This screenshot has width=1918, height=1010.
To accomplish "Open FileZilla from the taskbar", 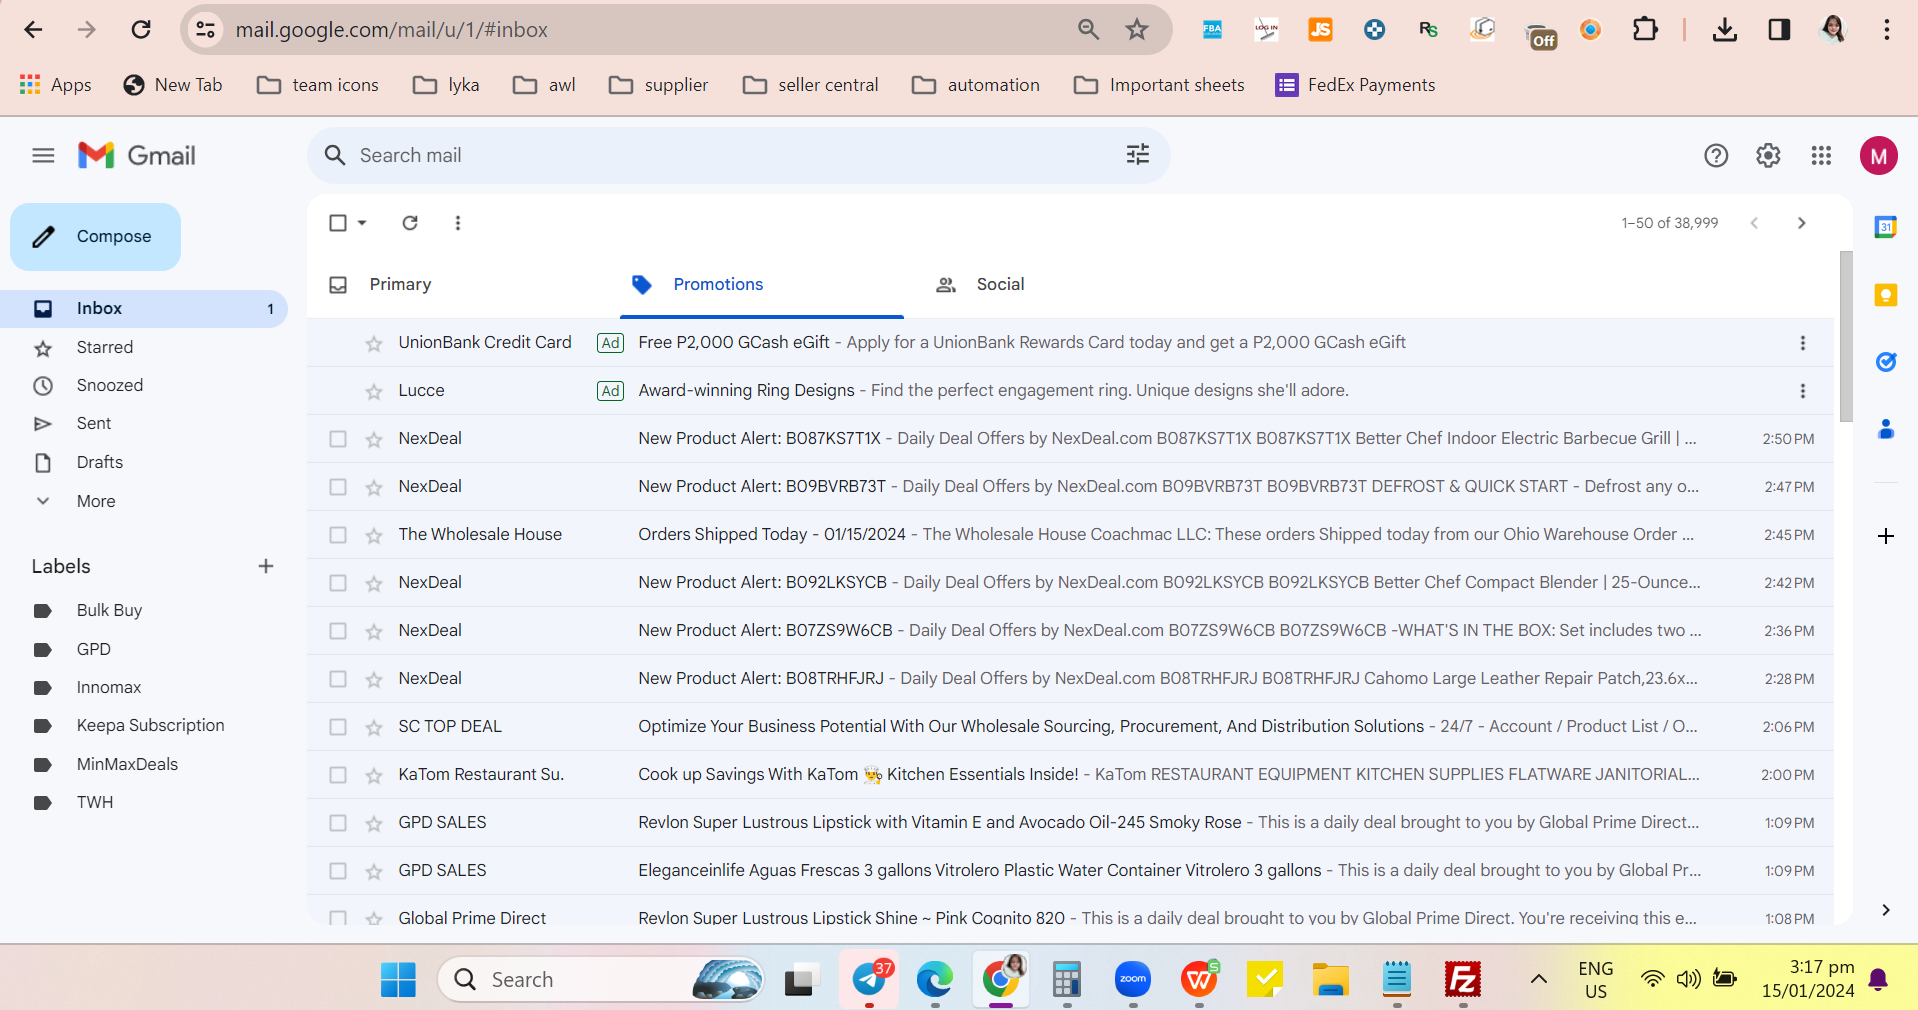I will (1463, 980).
